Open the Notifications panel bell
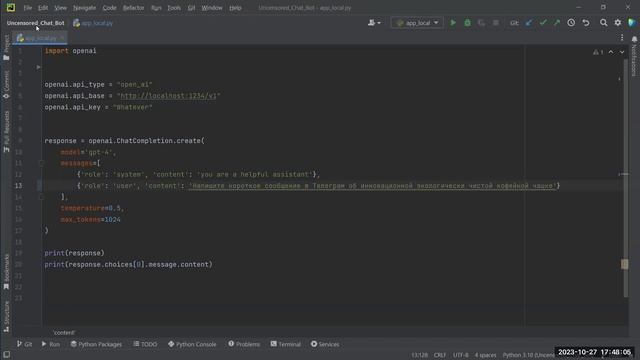The width and height of the screenshot is (640, 360). [x=634, y=39]
